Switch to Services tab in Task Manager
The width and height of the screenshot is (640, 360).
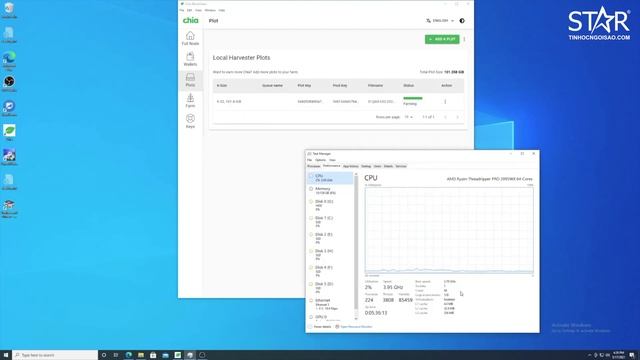point(401,167)
